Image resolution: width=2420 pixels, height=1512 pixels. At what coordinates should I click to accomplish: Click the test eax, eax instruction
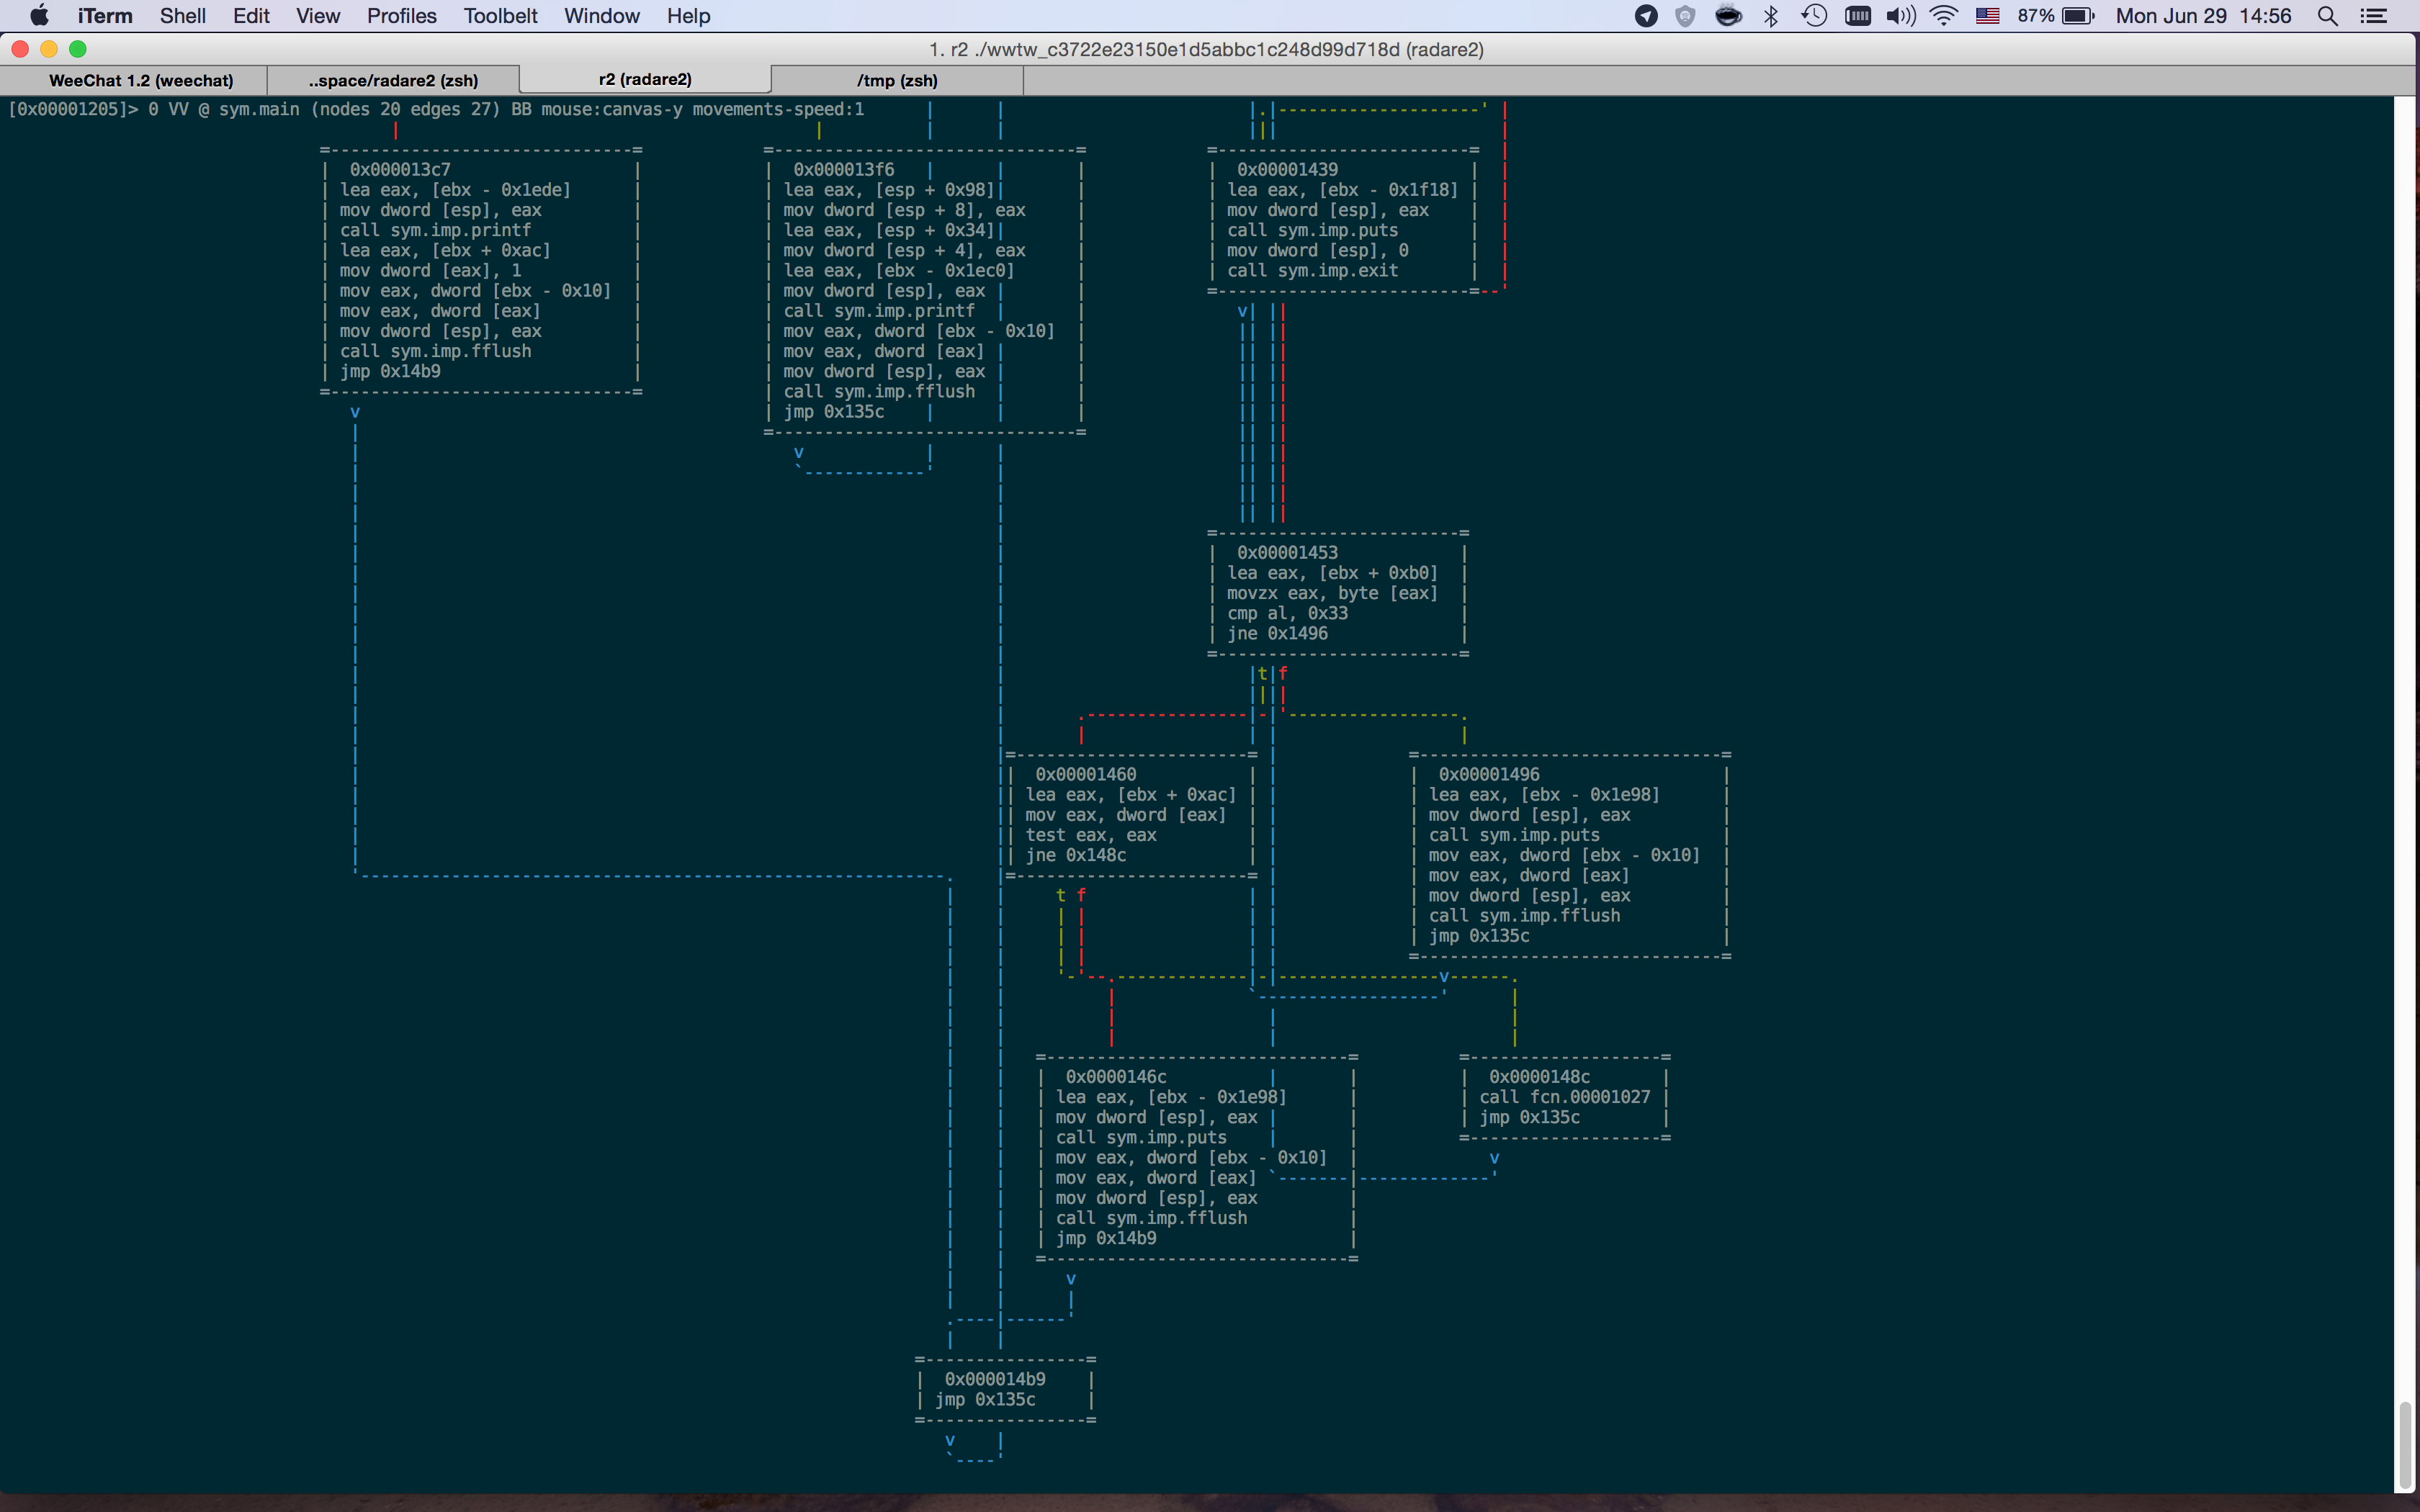click(x=1091, y=835)
